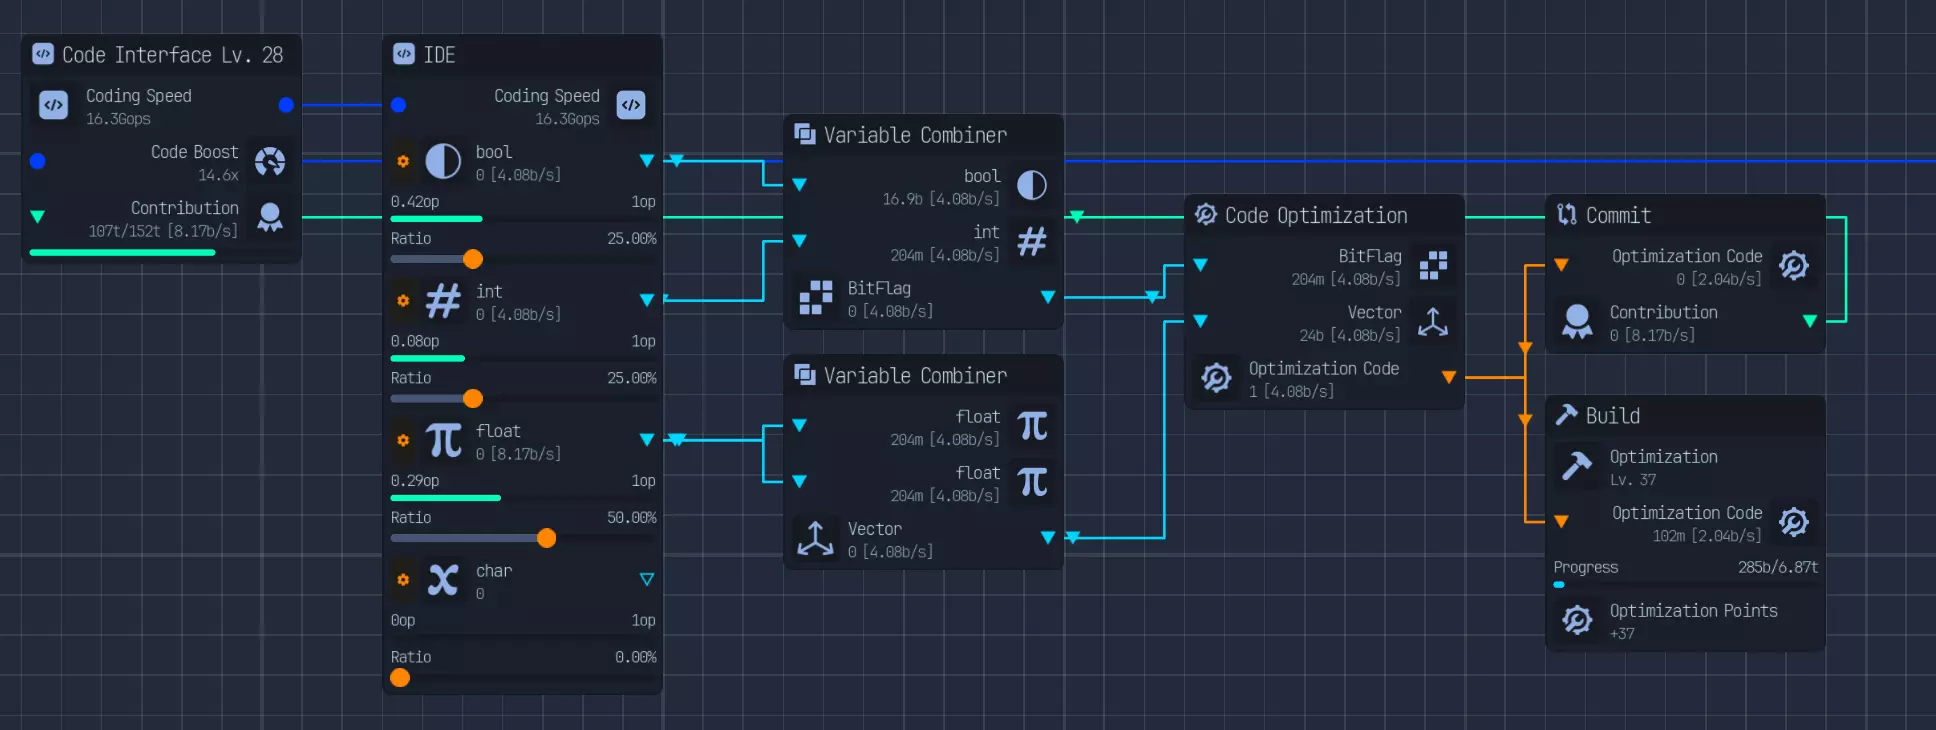The image size is (1936, 730).
Task: Click the Coding Speed icon in Code Interface node
Action: coord(53,105)
